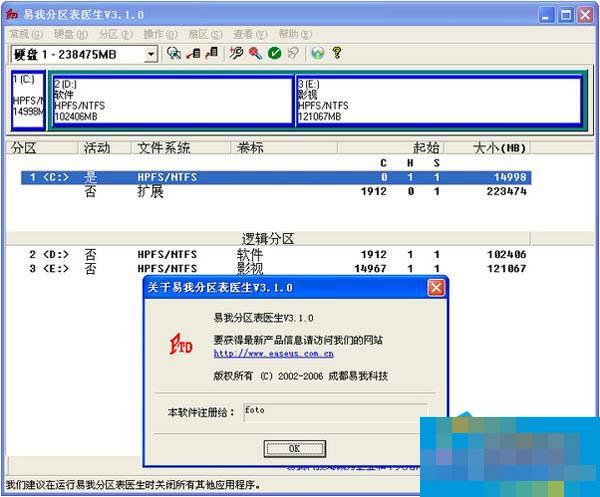This screenshot has height=497, width=600.
Task: Click the 卷标 column header
Action: [x=284, y=148]
